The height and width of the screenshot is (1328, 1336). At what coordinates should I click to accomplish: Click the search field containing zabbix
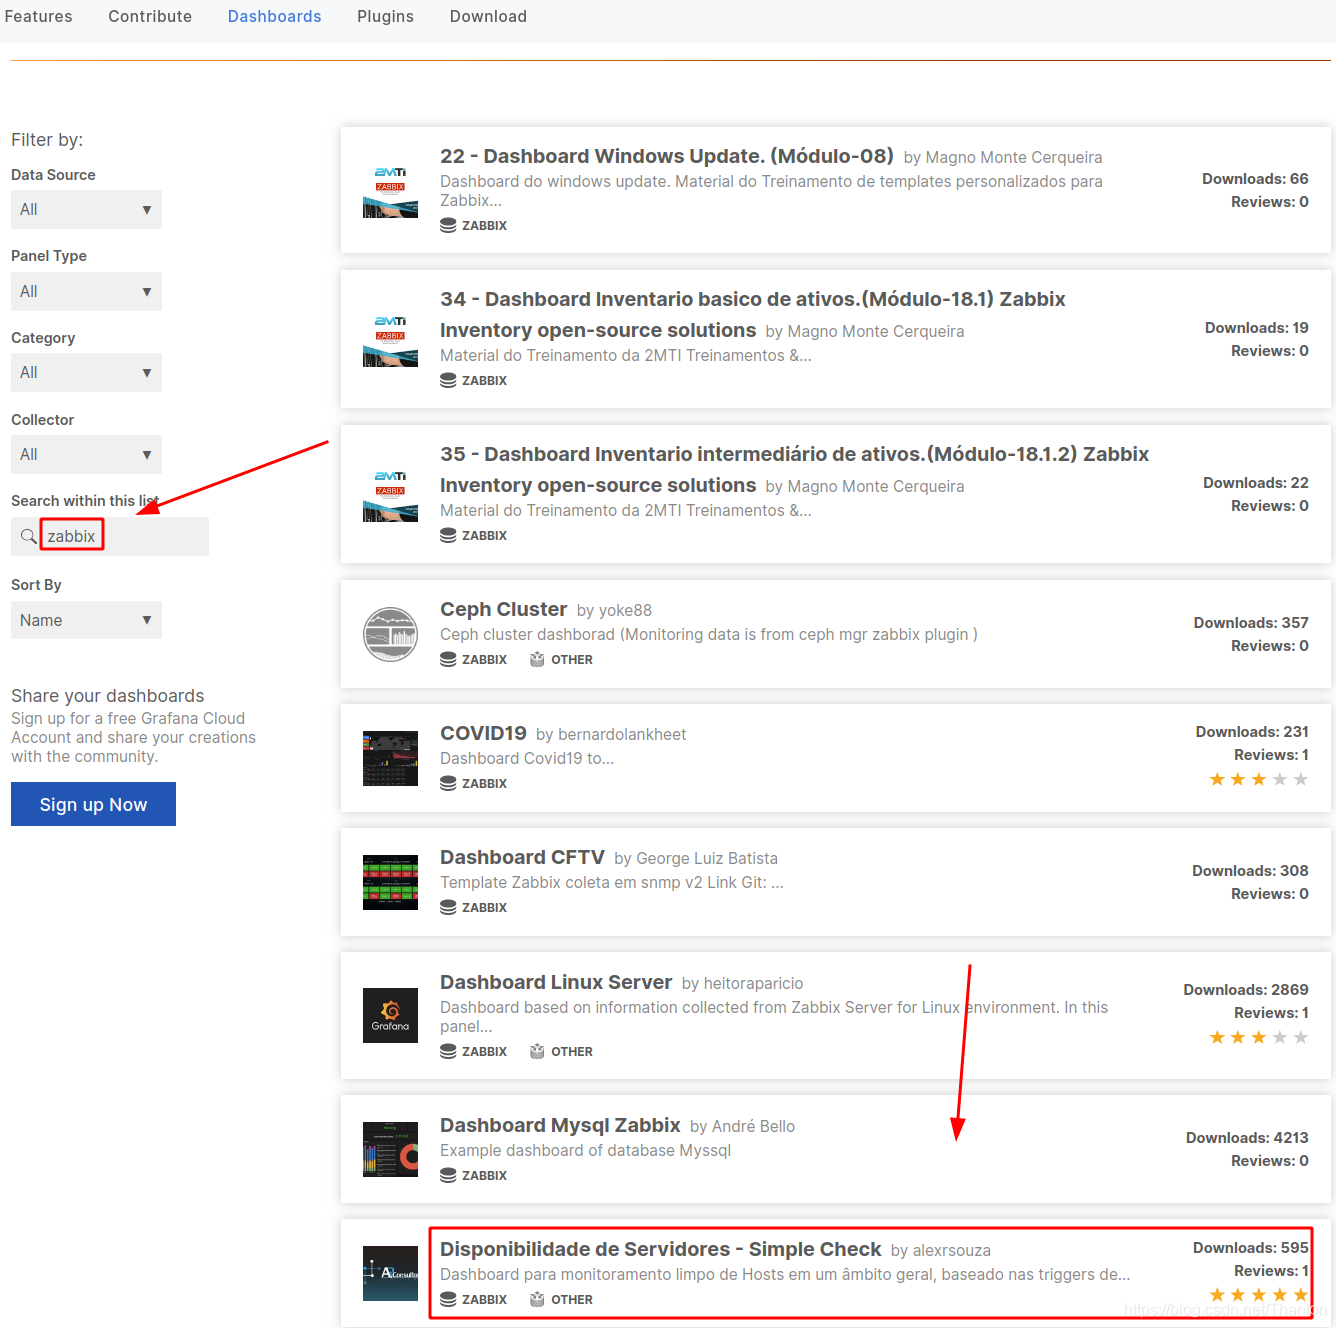110,536
